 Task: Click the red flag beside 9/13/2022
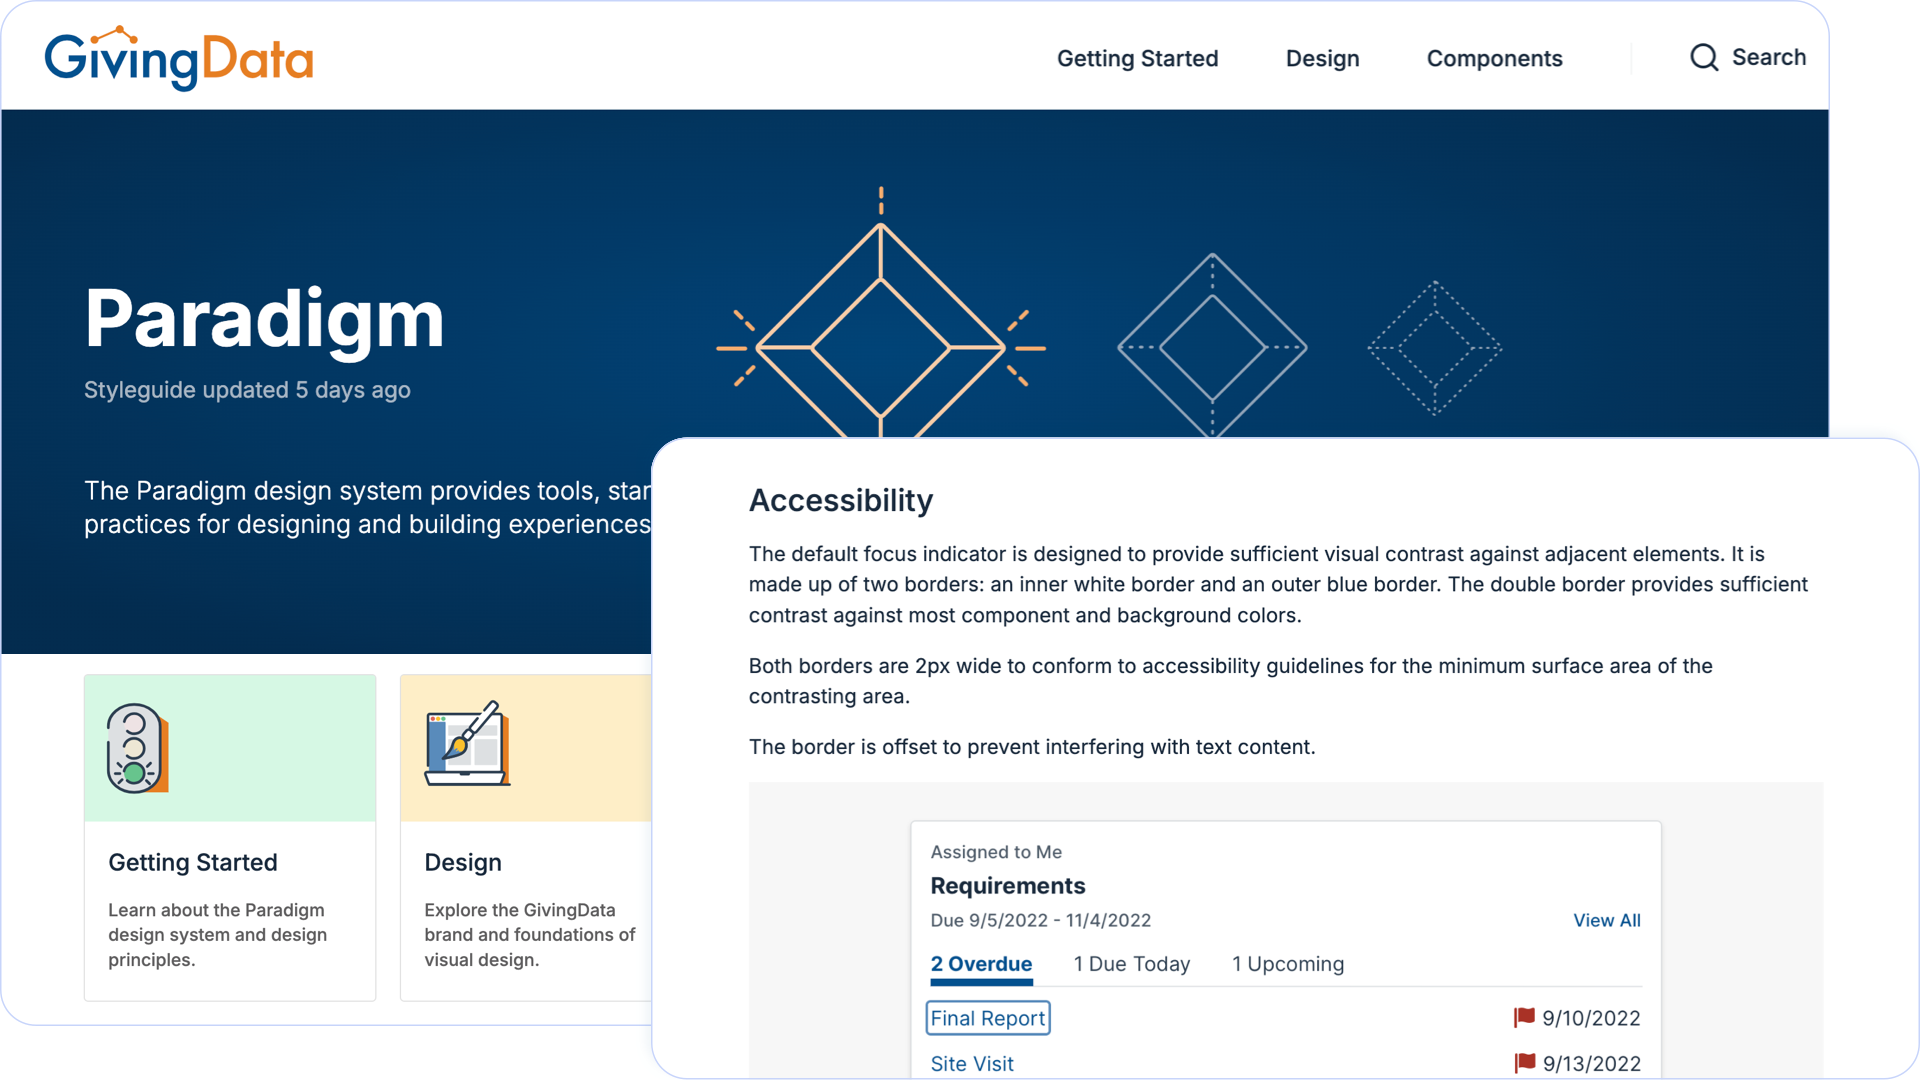(1525, 1062)
